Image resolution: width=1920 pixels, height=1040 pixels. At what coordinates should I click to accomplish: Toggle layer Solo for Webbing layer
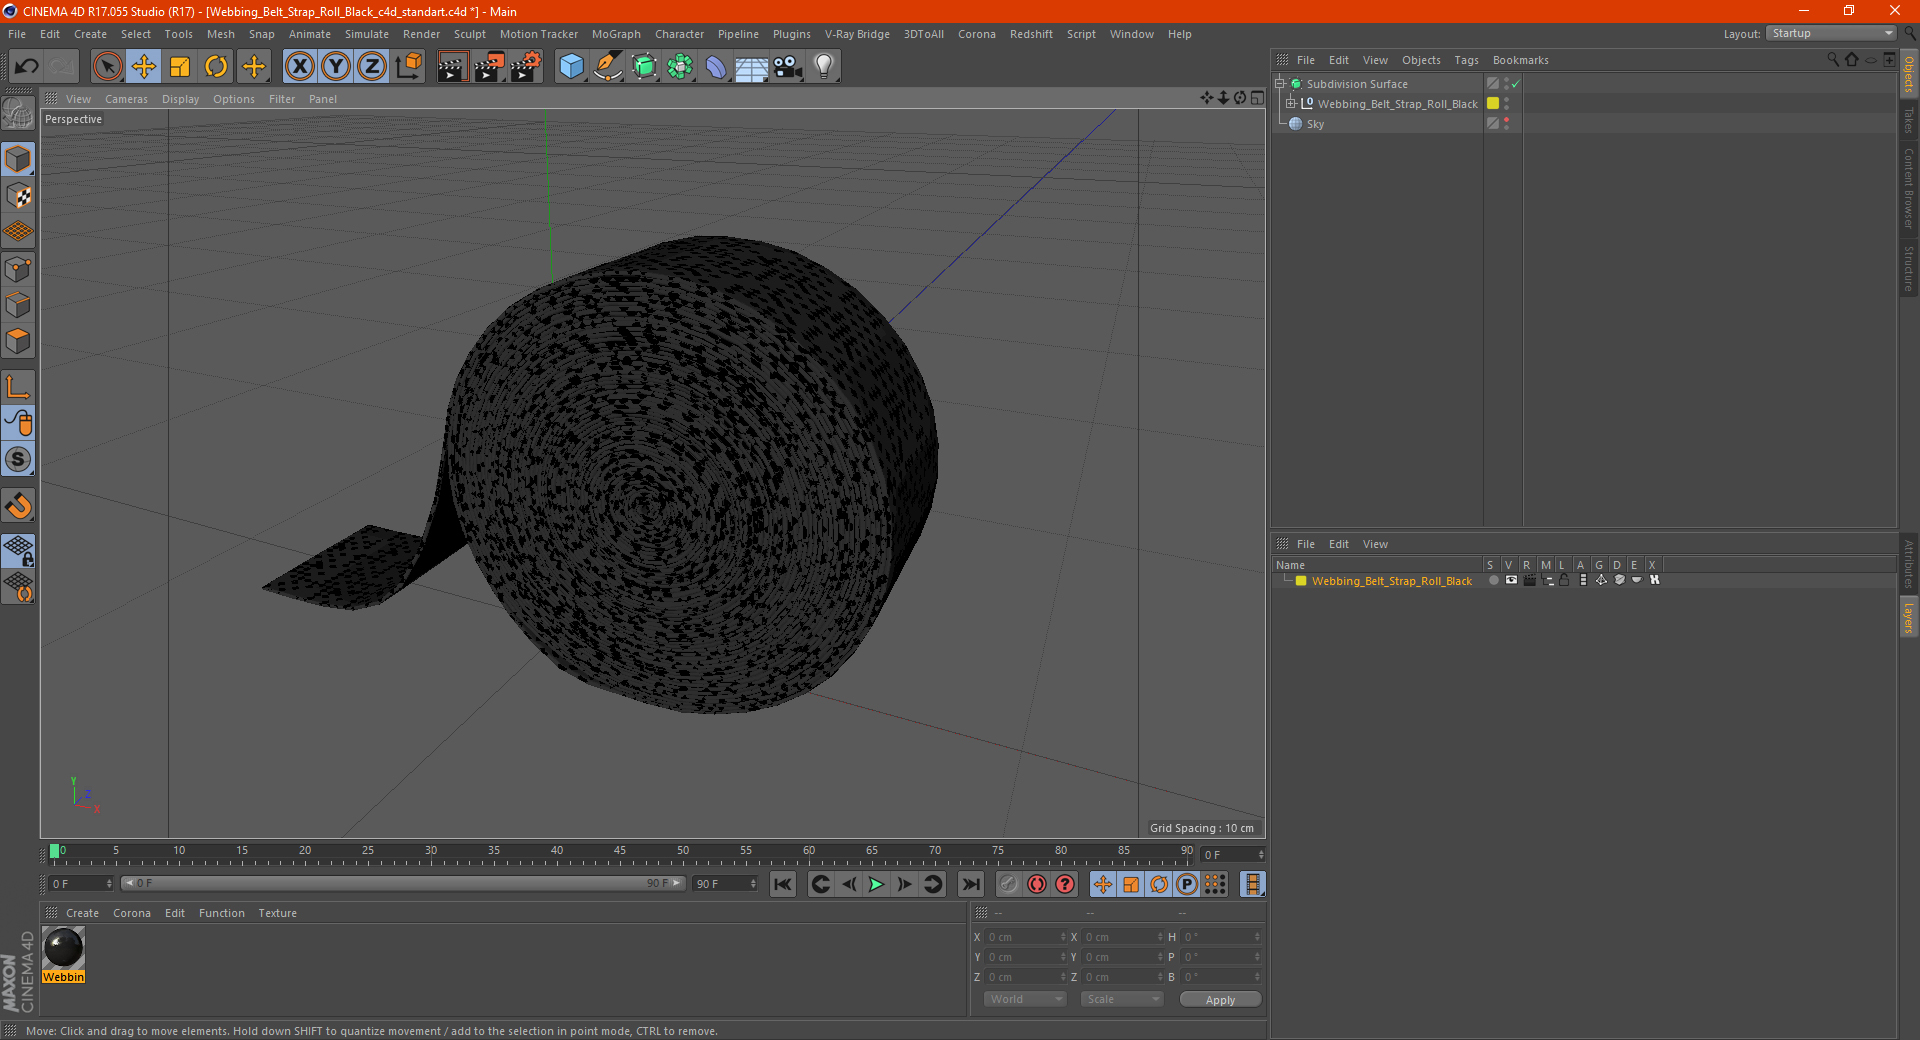pos(1493,581)
